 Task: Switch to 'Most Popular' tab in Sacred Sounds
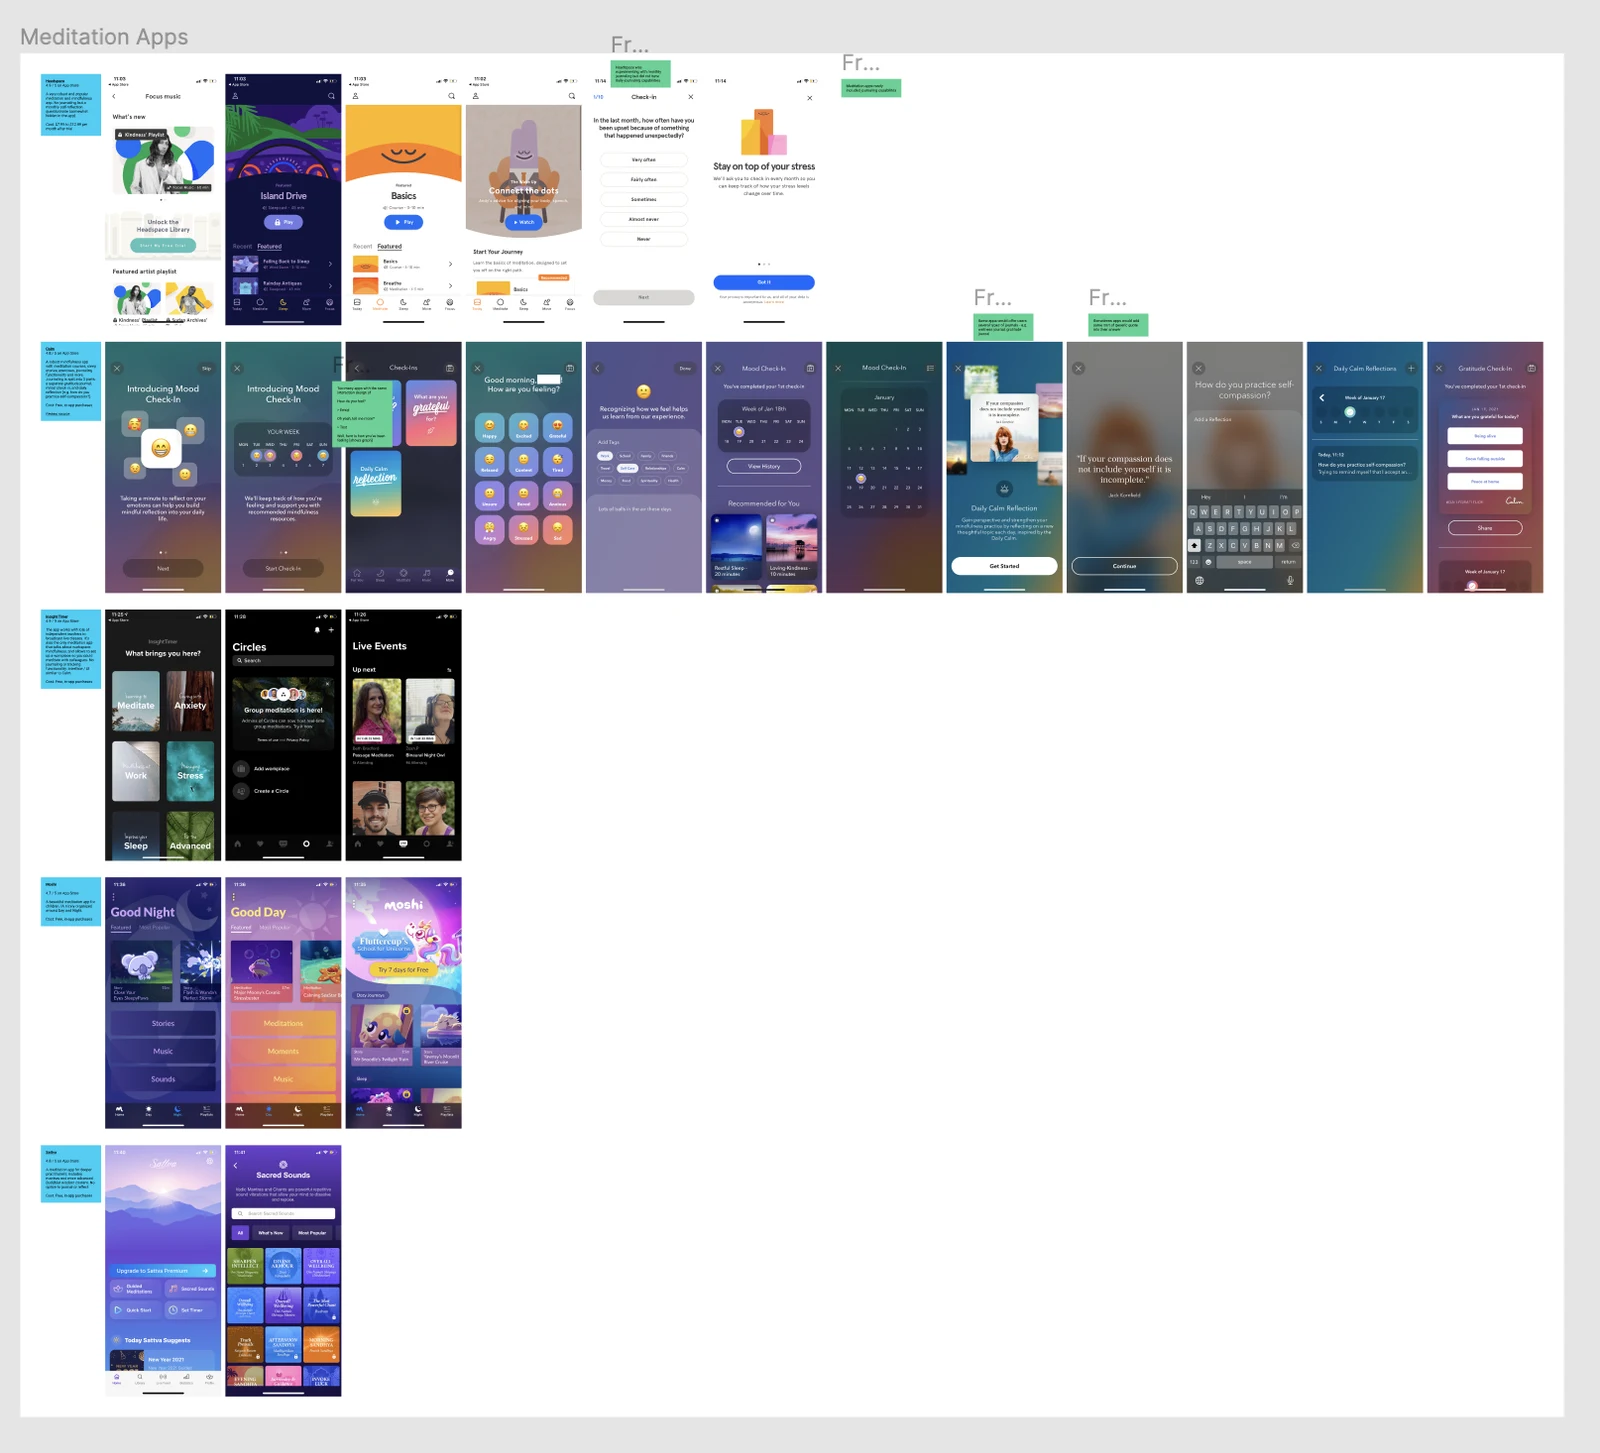312,1233
